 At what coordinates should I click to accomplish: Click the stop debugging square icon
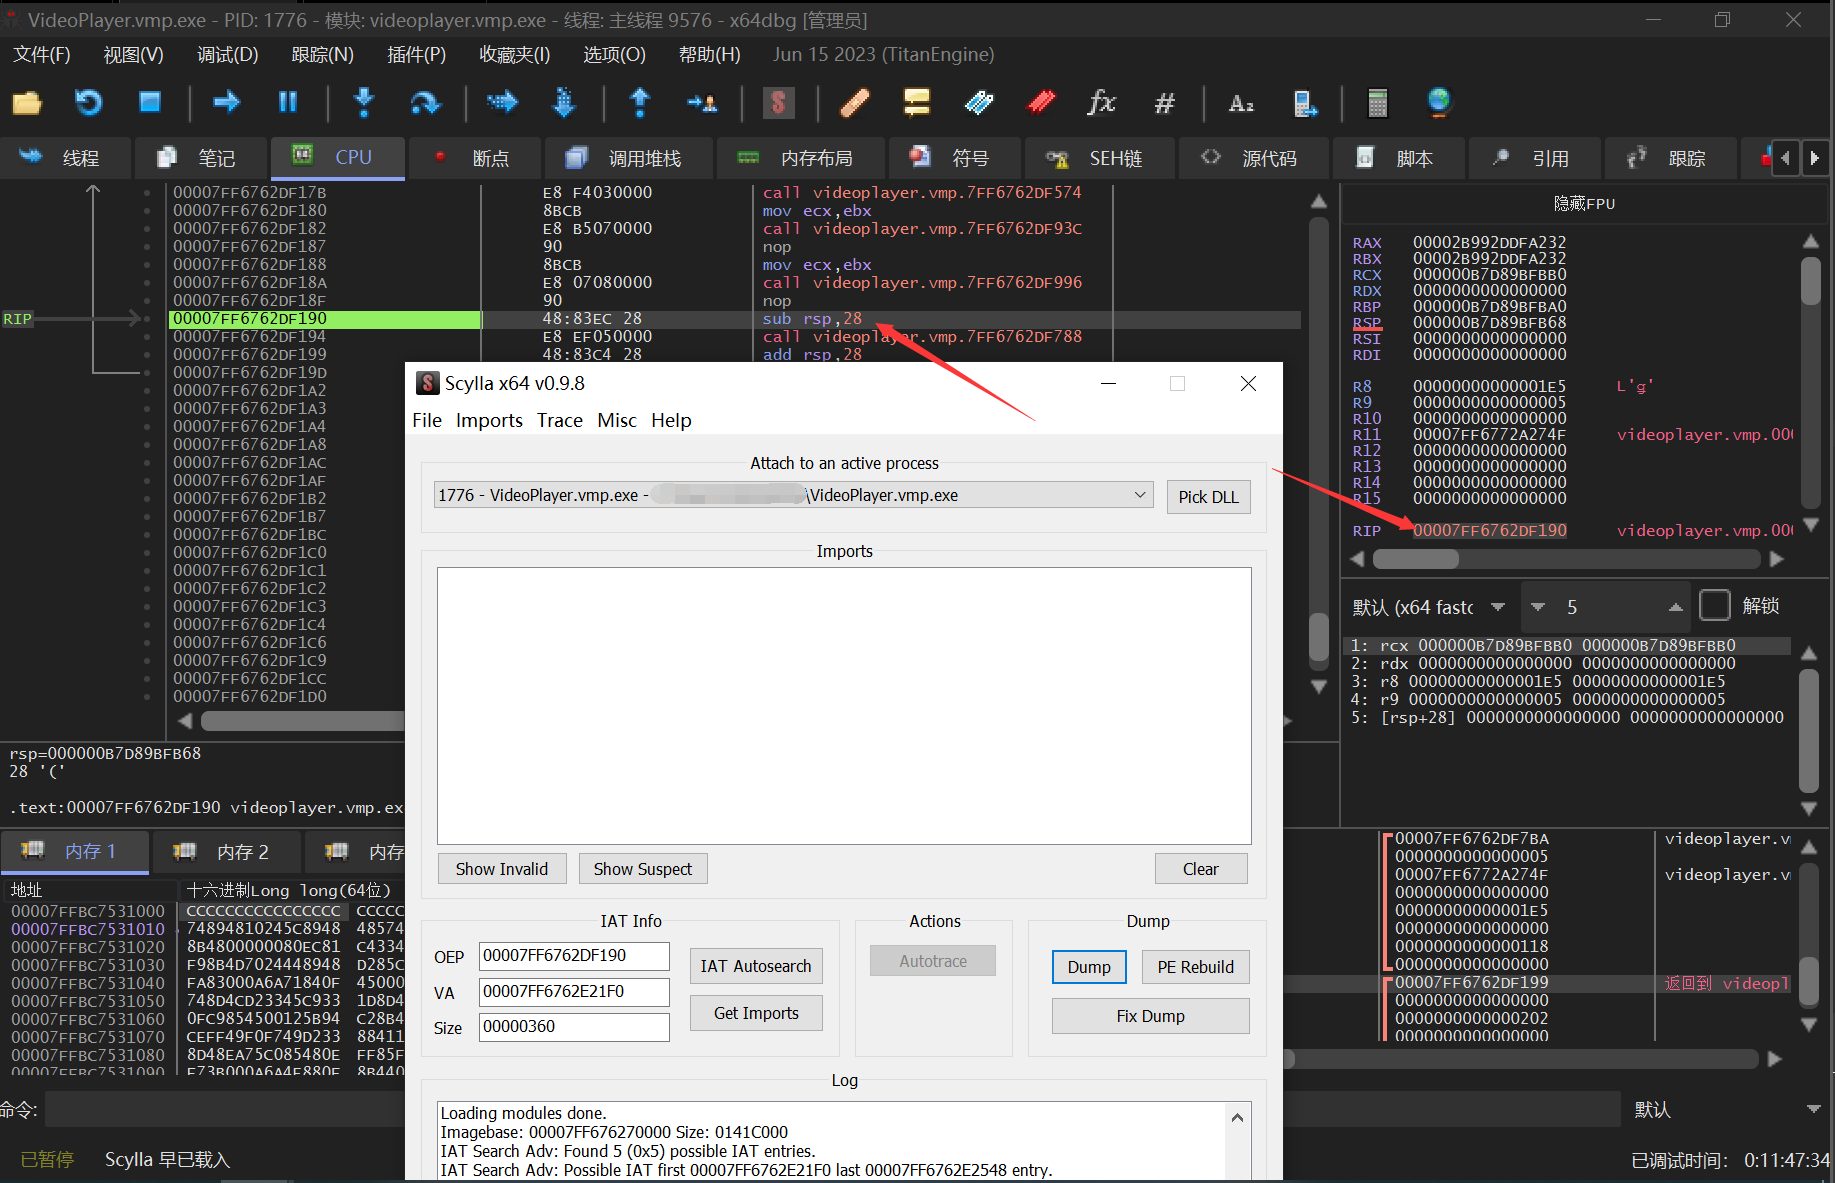[x=150, y=102]
